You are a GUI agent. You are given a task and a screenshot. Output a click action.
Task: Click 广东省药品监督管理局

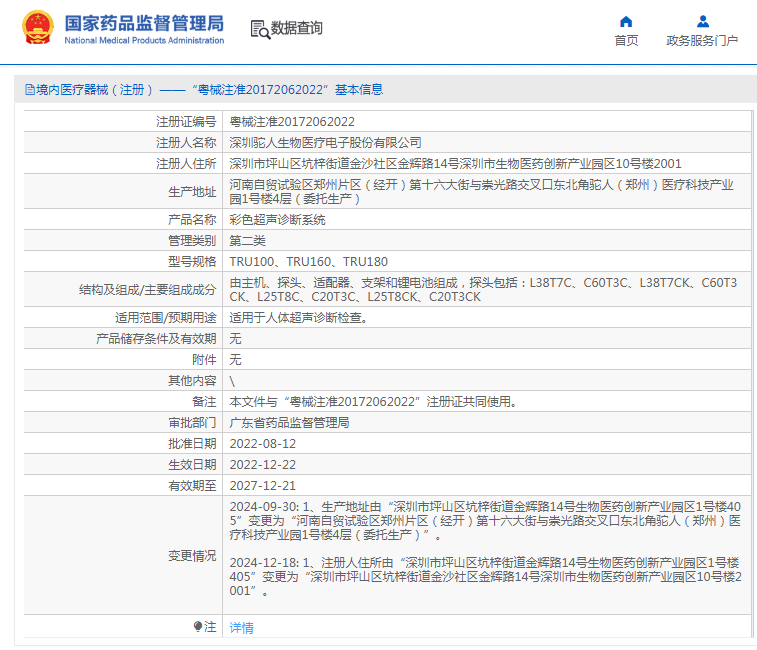(290, 423)
